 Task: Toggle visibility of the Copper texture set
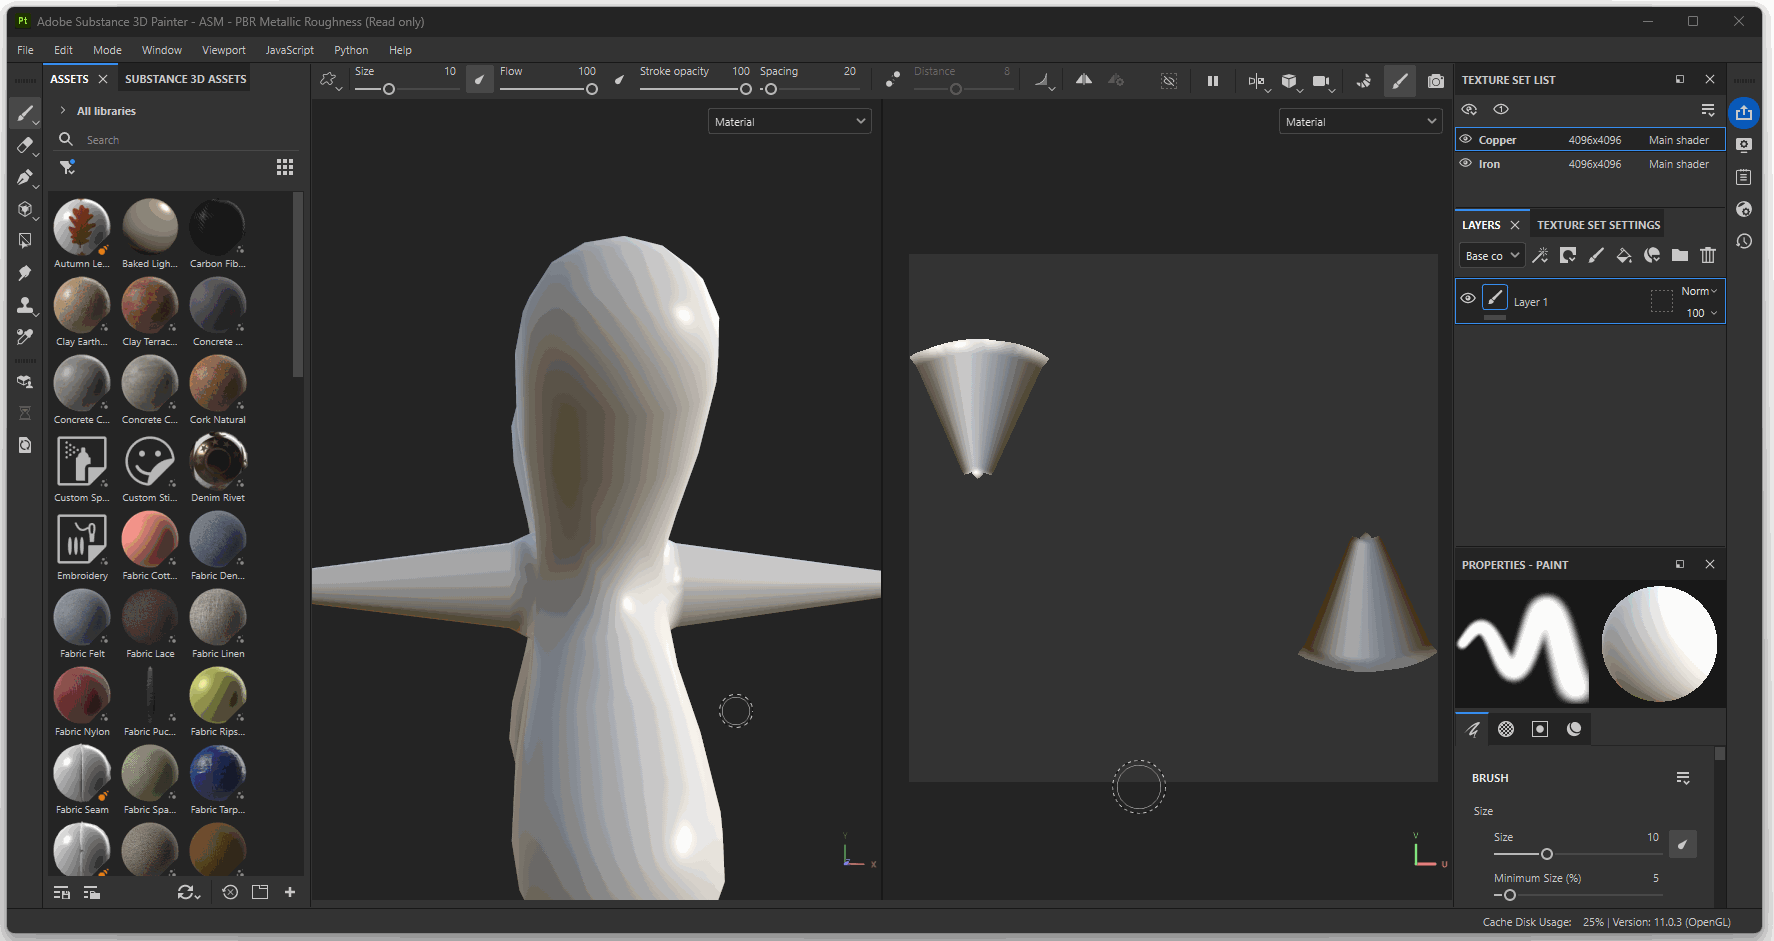tap(1466, 140)
